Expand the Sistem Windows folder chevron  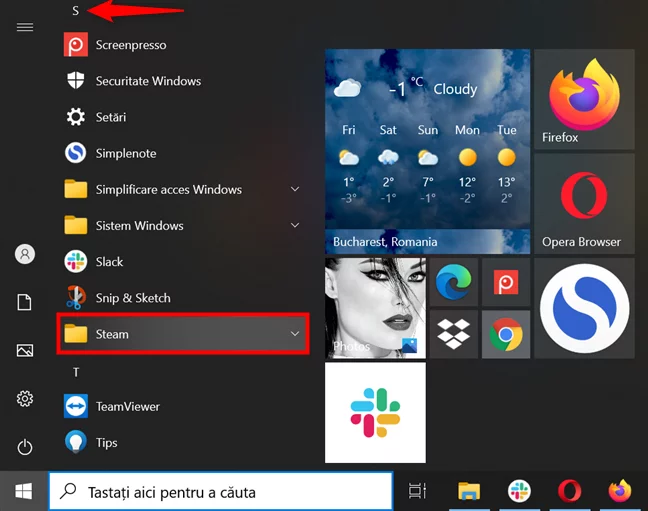295,225
